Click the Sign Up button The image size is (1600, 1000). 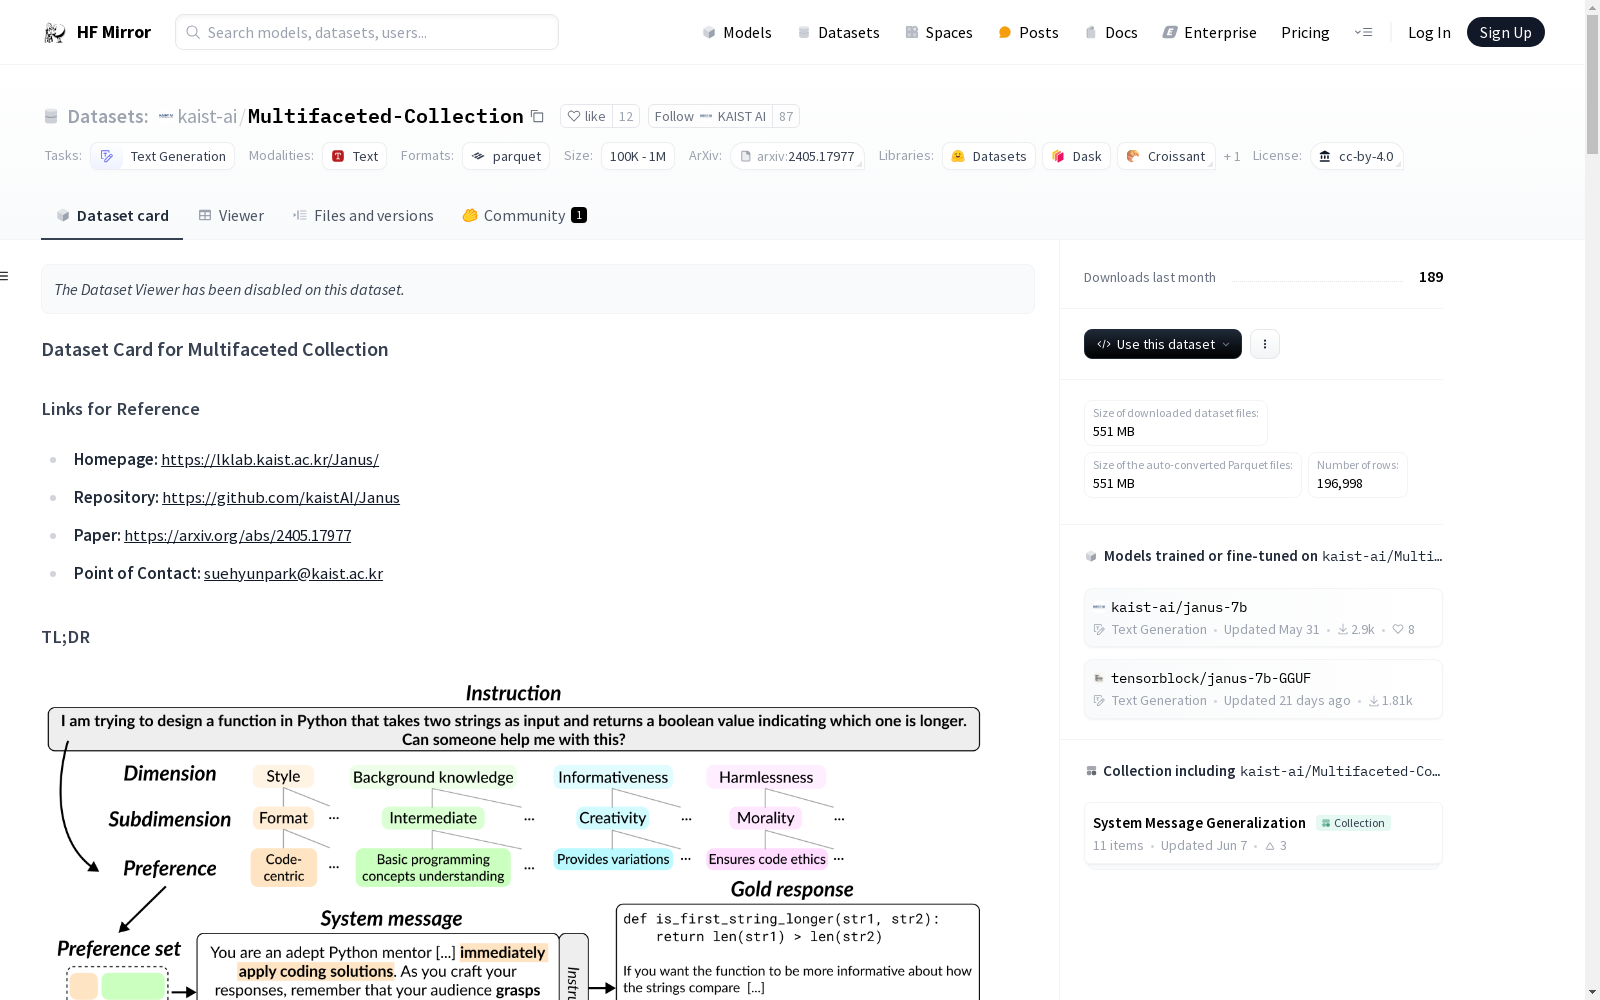click(x=1505, y=33)
